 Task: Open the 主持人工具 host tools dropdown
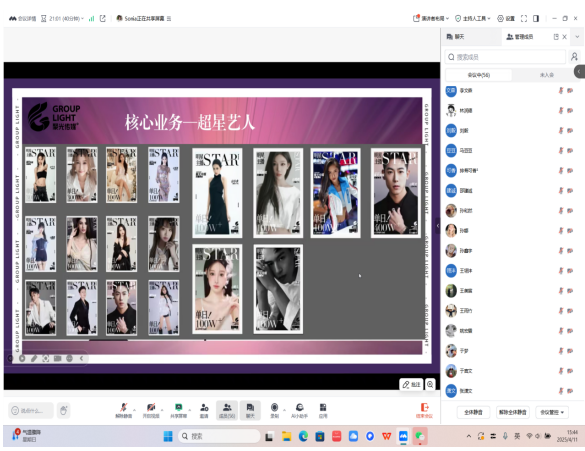coord(472,18)
